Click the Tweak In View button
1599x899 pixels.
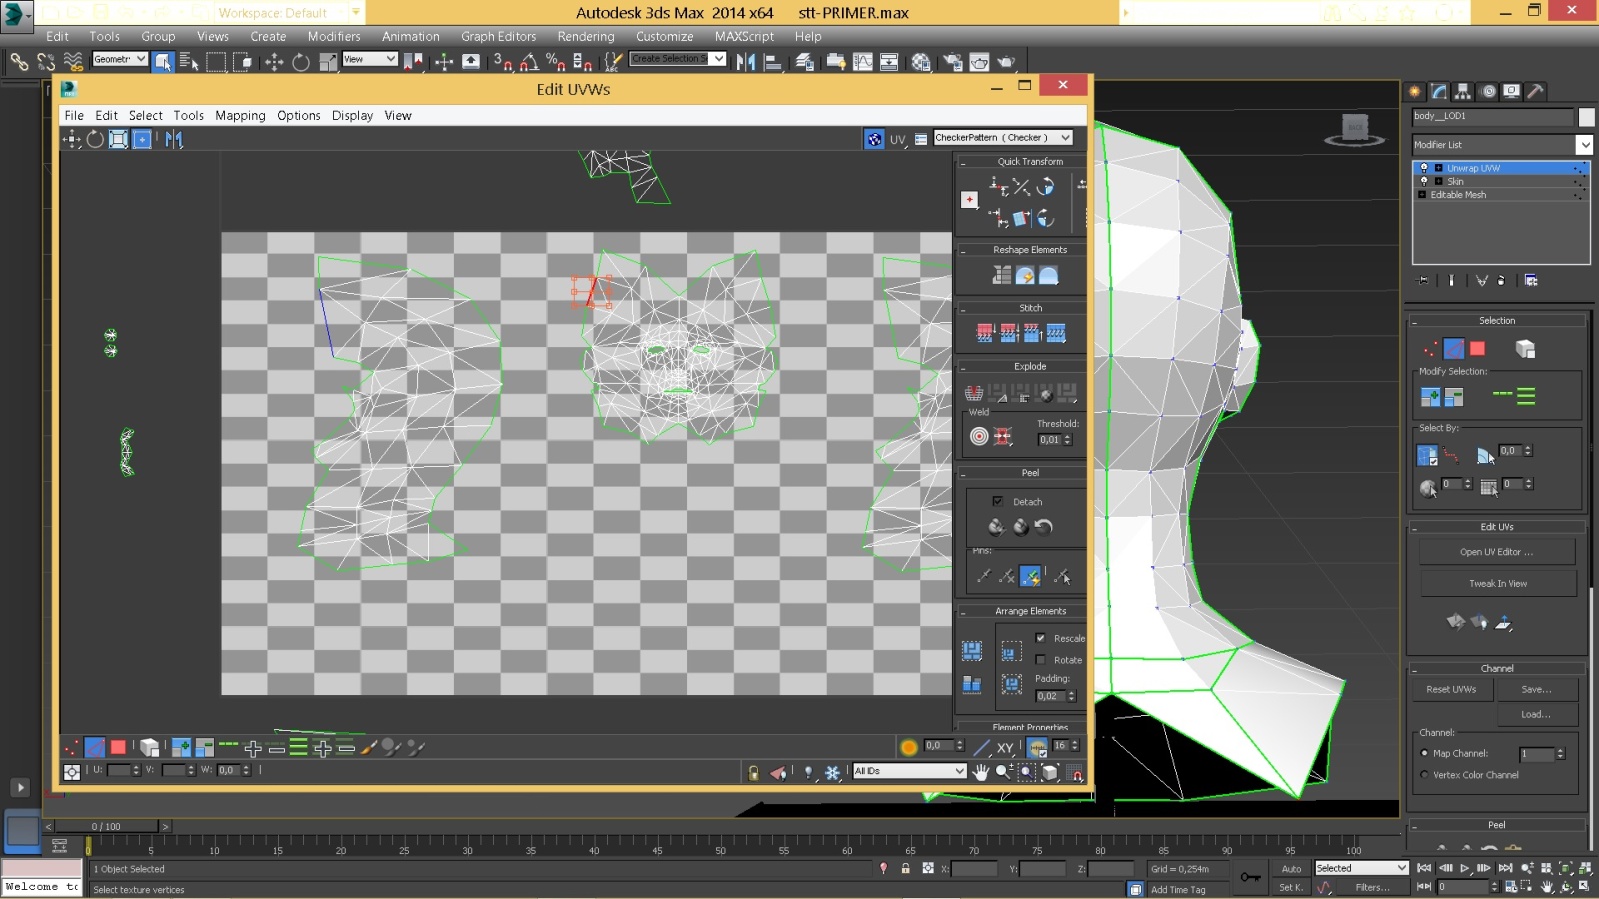pyautogui.click(x=1497, y=584)
